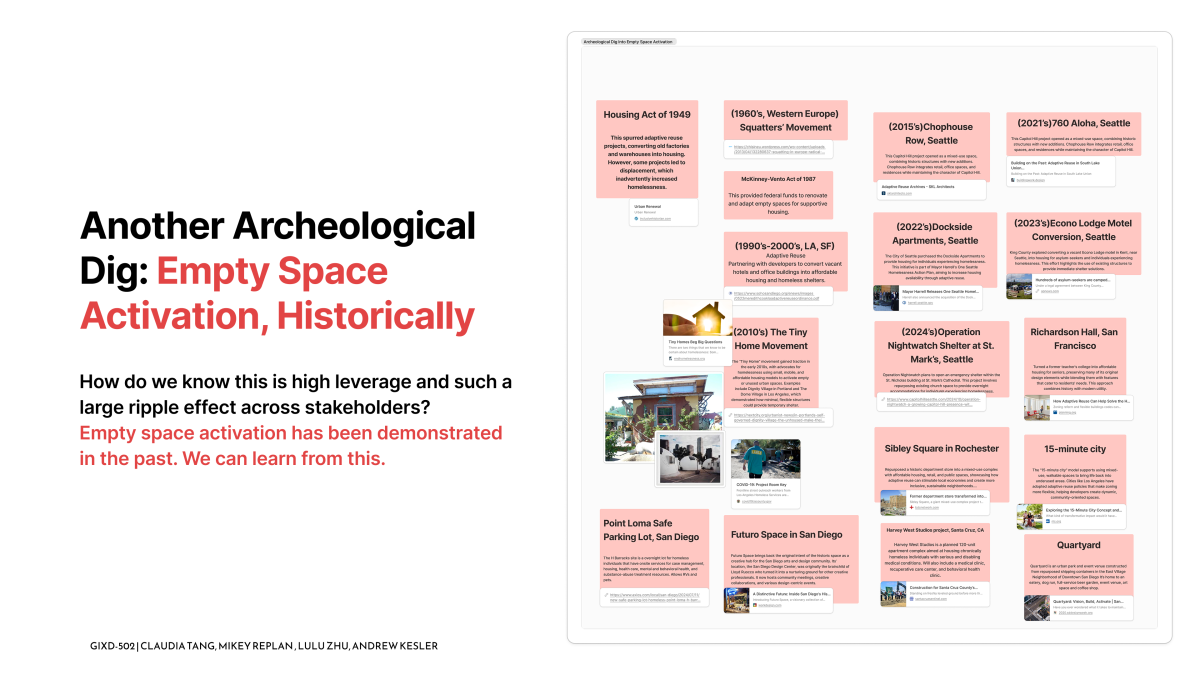The height and width of the screenshot is (675, 1200).
Task: Open the wordpress link under Squatters' Movement
Action: click(780, 151)
